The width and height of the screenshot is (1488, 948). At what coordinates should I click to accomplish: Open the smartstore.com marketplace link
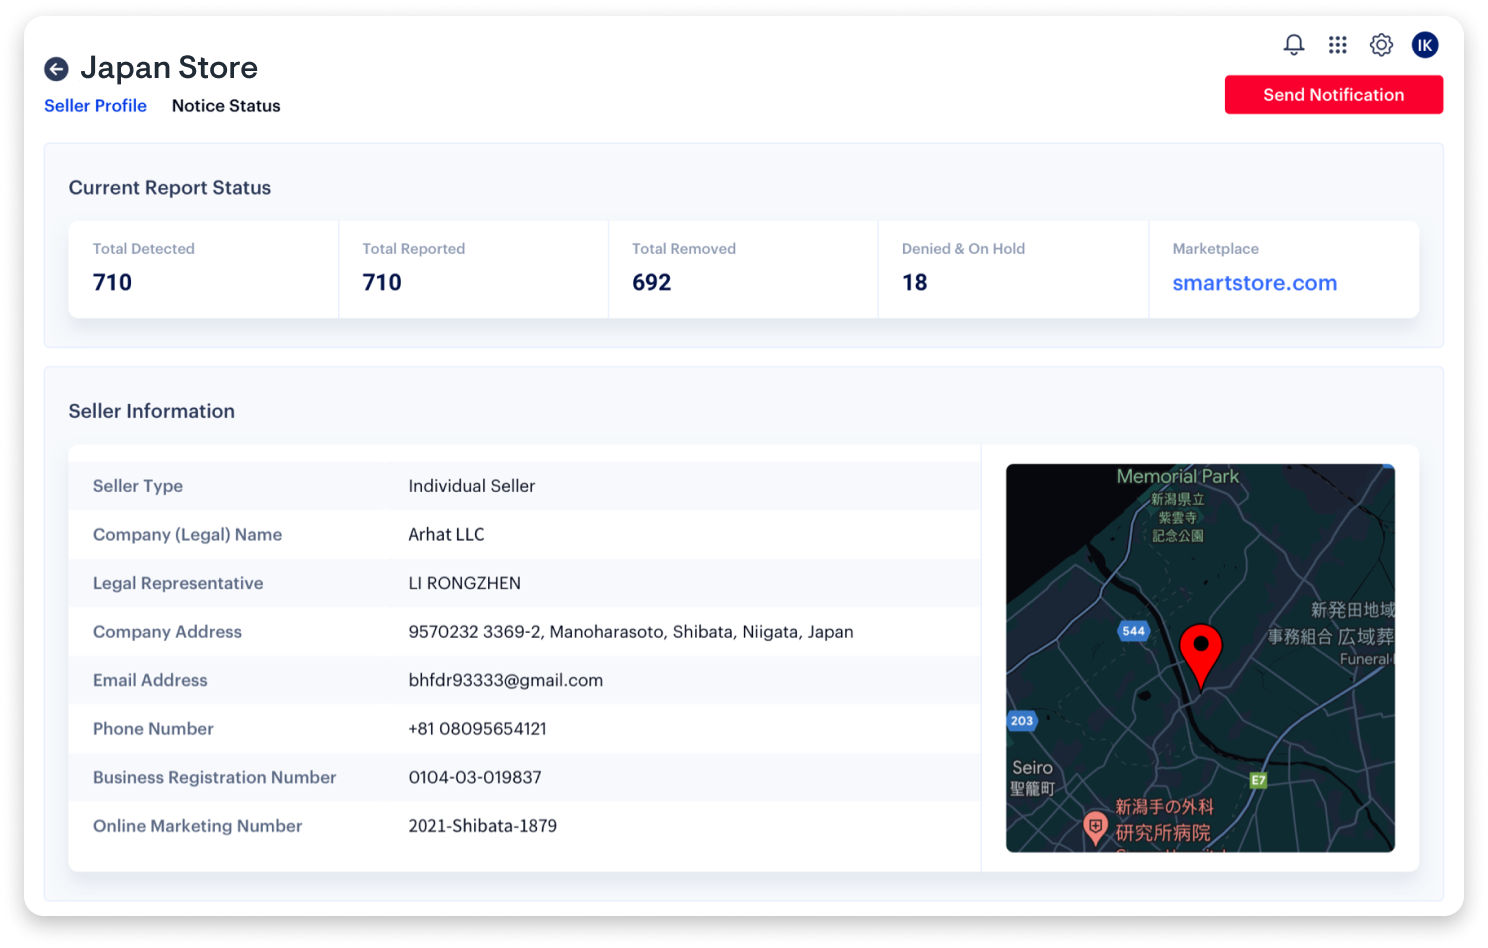pos(1254,283)
